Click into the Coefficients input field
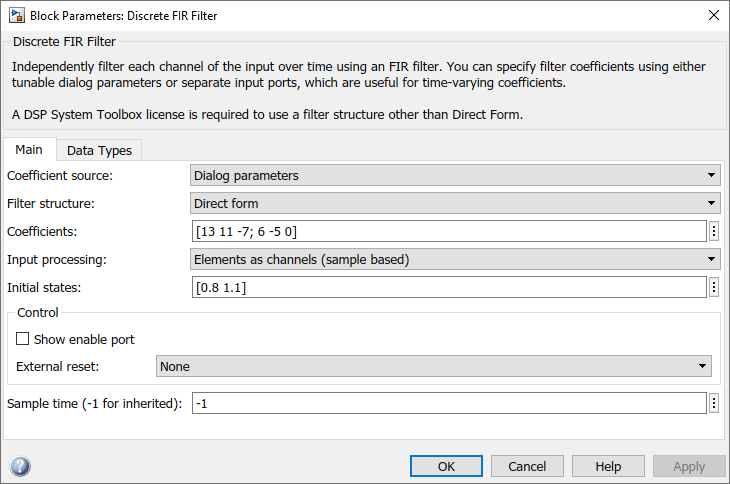Screen dimensions: 730x484 449,231
